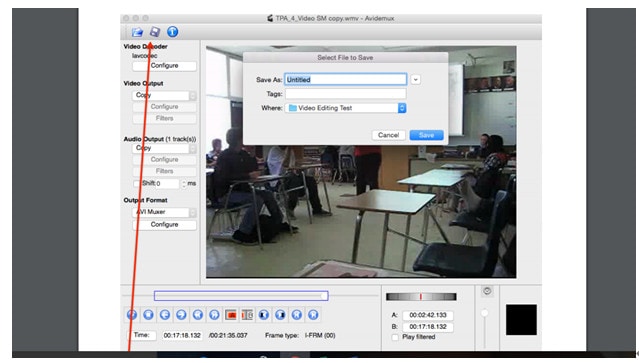Click the Tags input field

346,94
